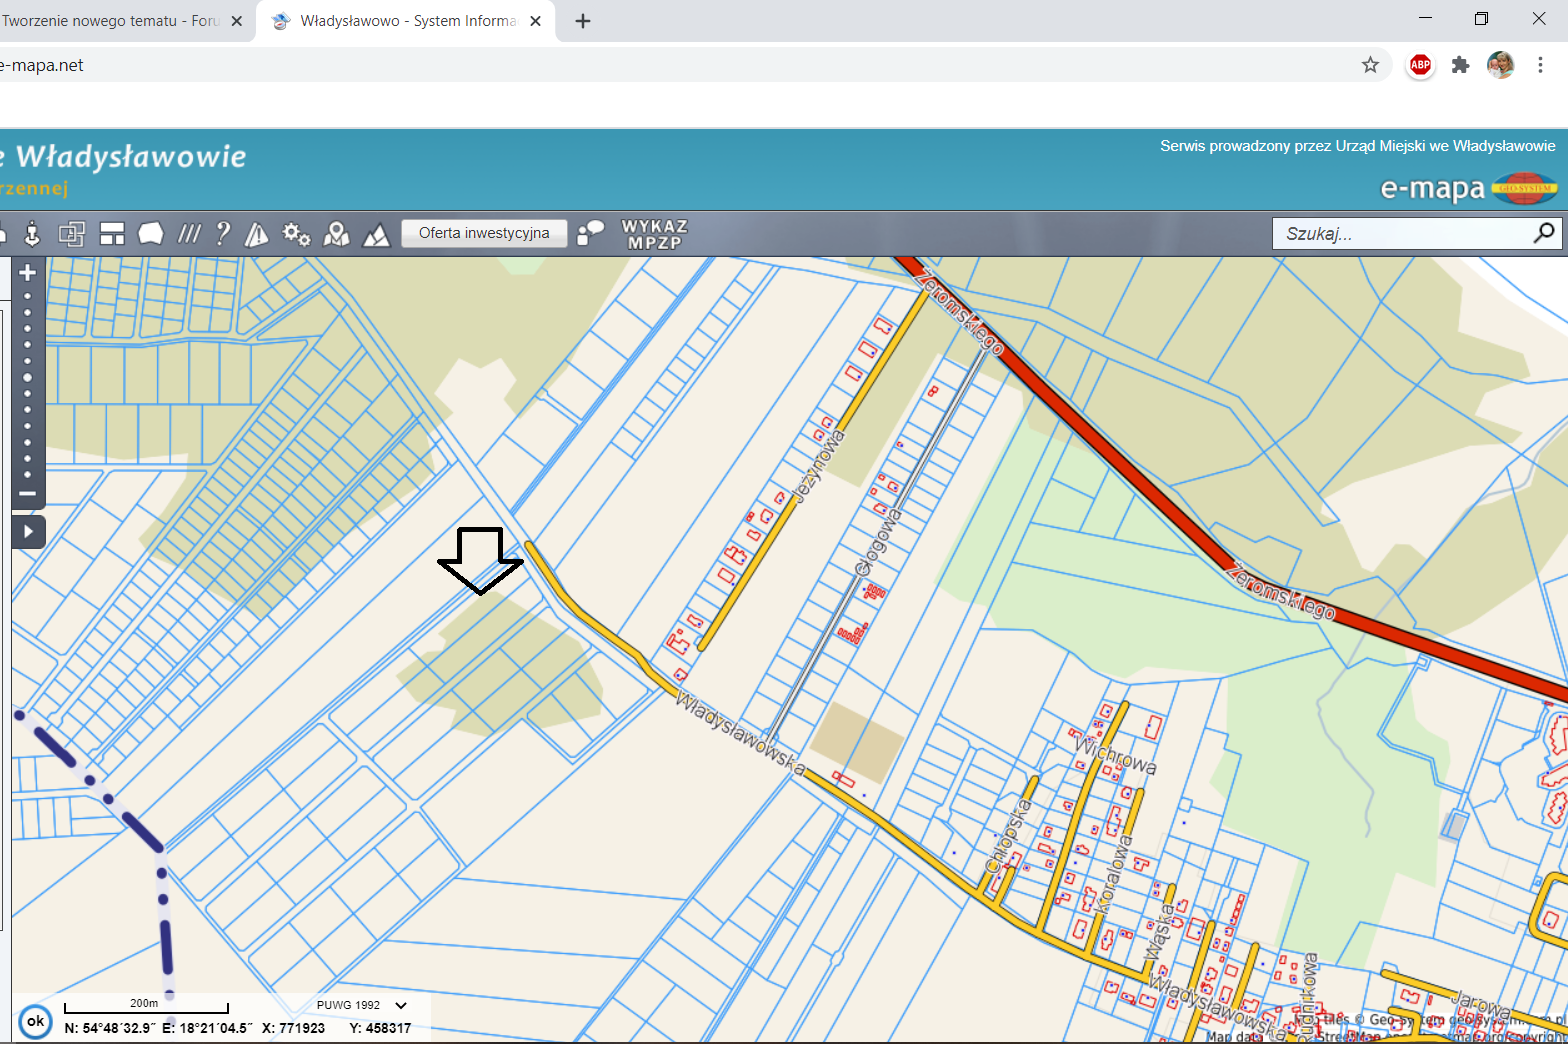Select the polygon area tool
The height and width of the screenshot is (1044, 1568).
(x=151, y=234)
